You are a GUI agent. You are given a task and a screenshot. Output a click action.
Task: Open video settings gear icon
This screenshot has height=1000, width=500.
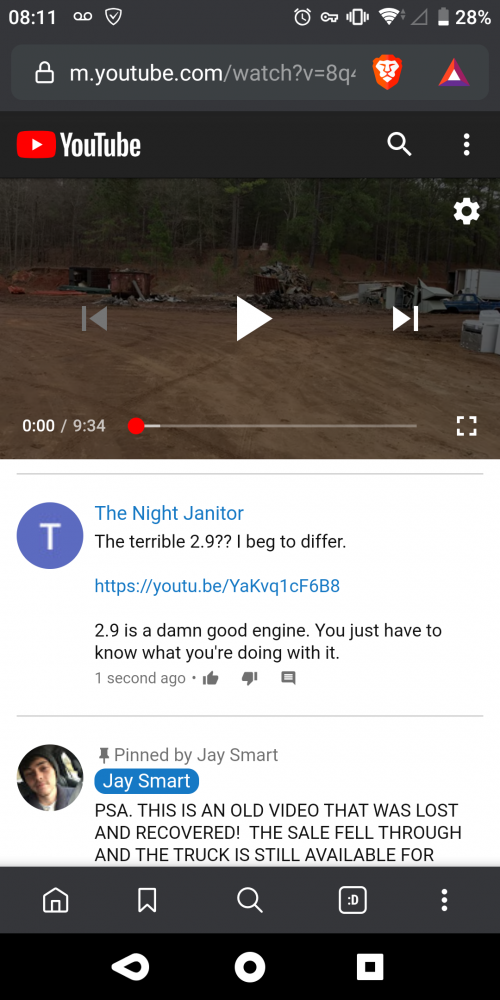click(x=466, y=211)
